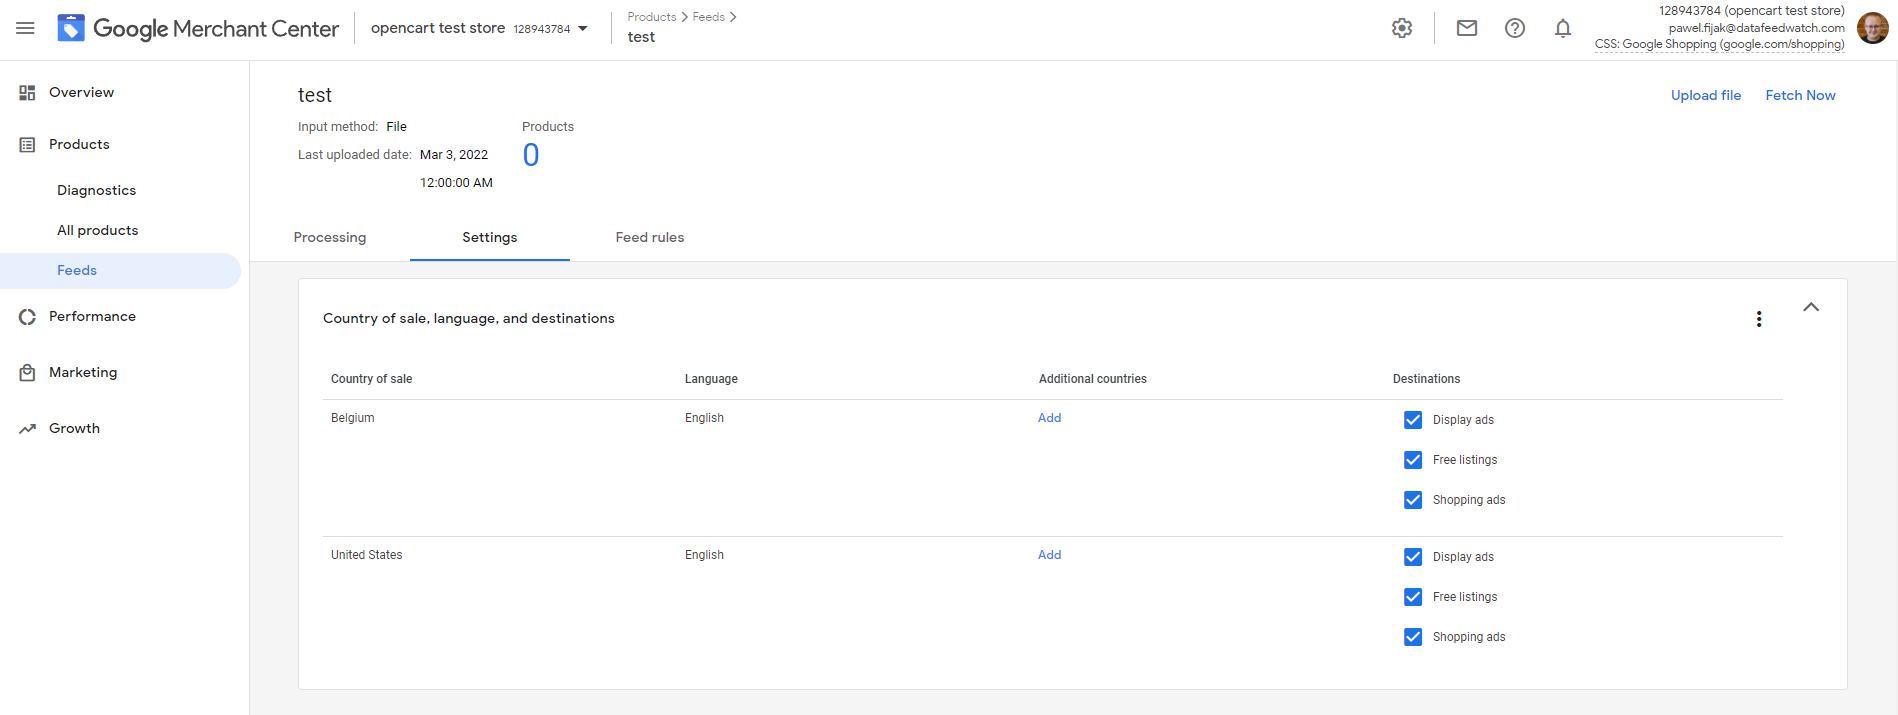Open the three-dot options menu in card
This screenshot has height=715, width=1898.
1759,319
